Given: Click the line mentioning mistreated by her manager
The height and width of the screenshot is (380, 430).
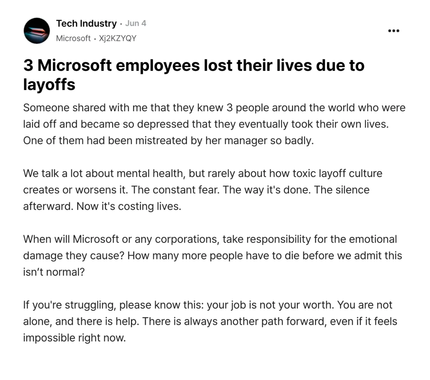Looking at the screenshot, I should coord(168,140).
